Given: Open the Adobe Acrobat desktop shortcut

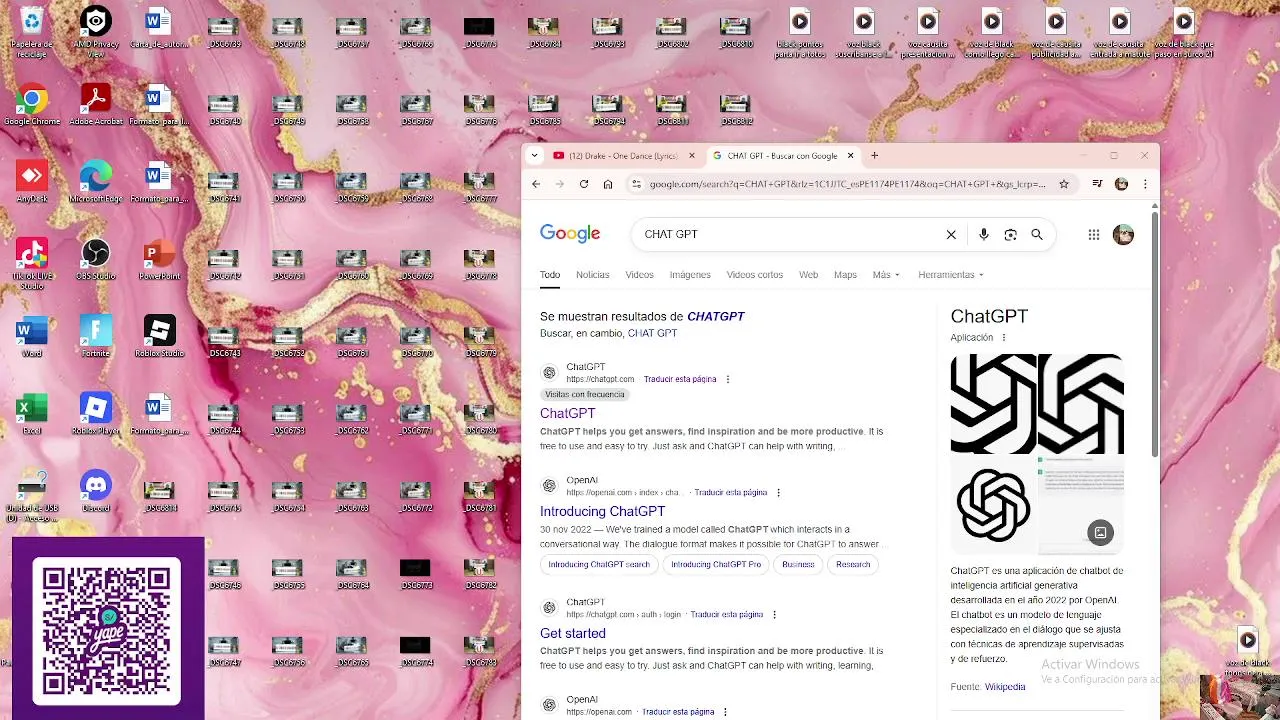Looking at the screenshot, I should [x=95, y=105].
